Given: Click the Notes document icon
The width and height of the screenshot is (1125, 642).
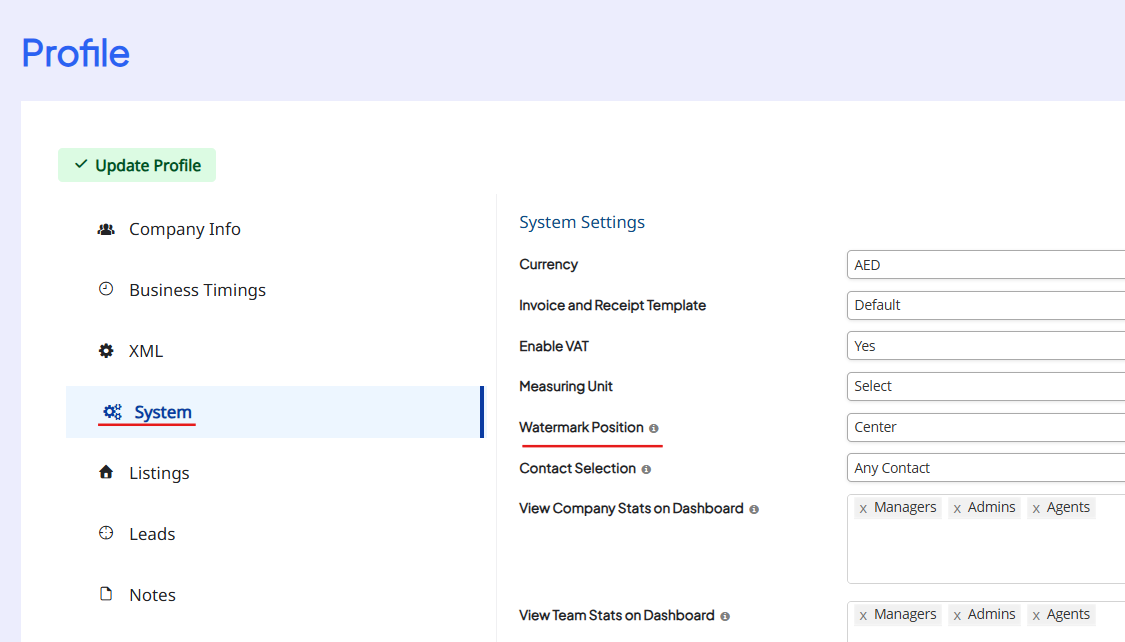Looking at the screenshot, I should 106,595.
